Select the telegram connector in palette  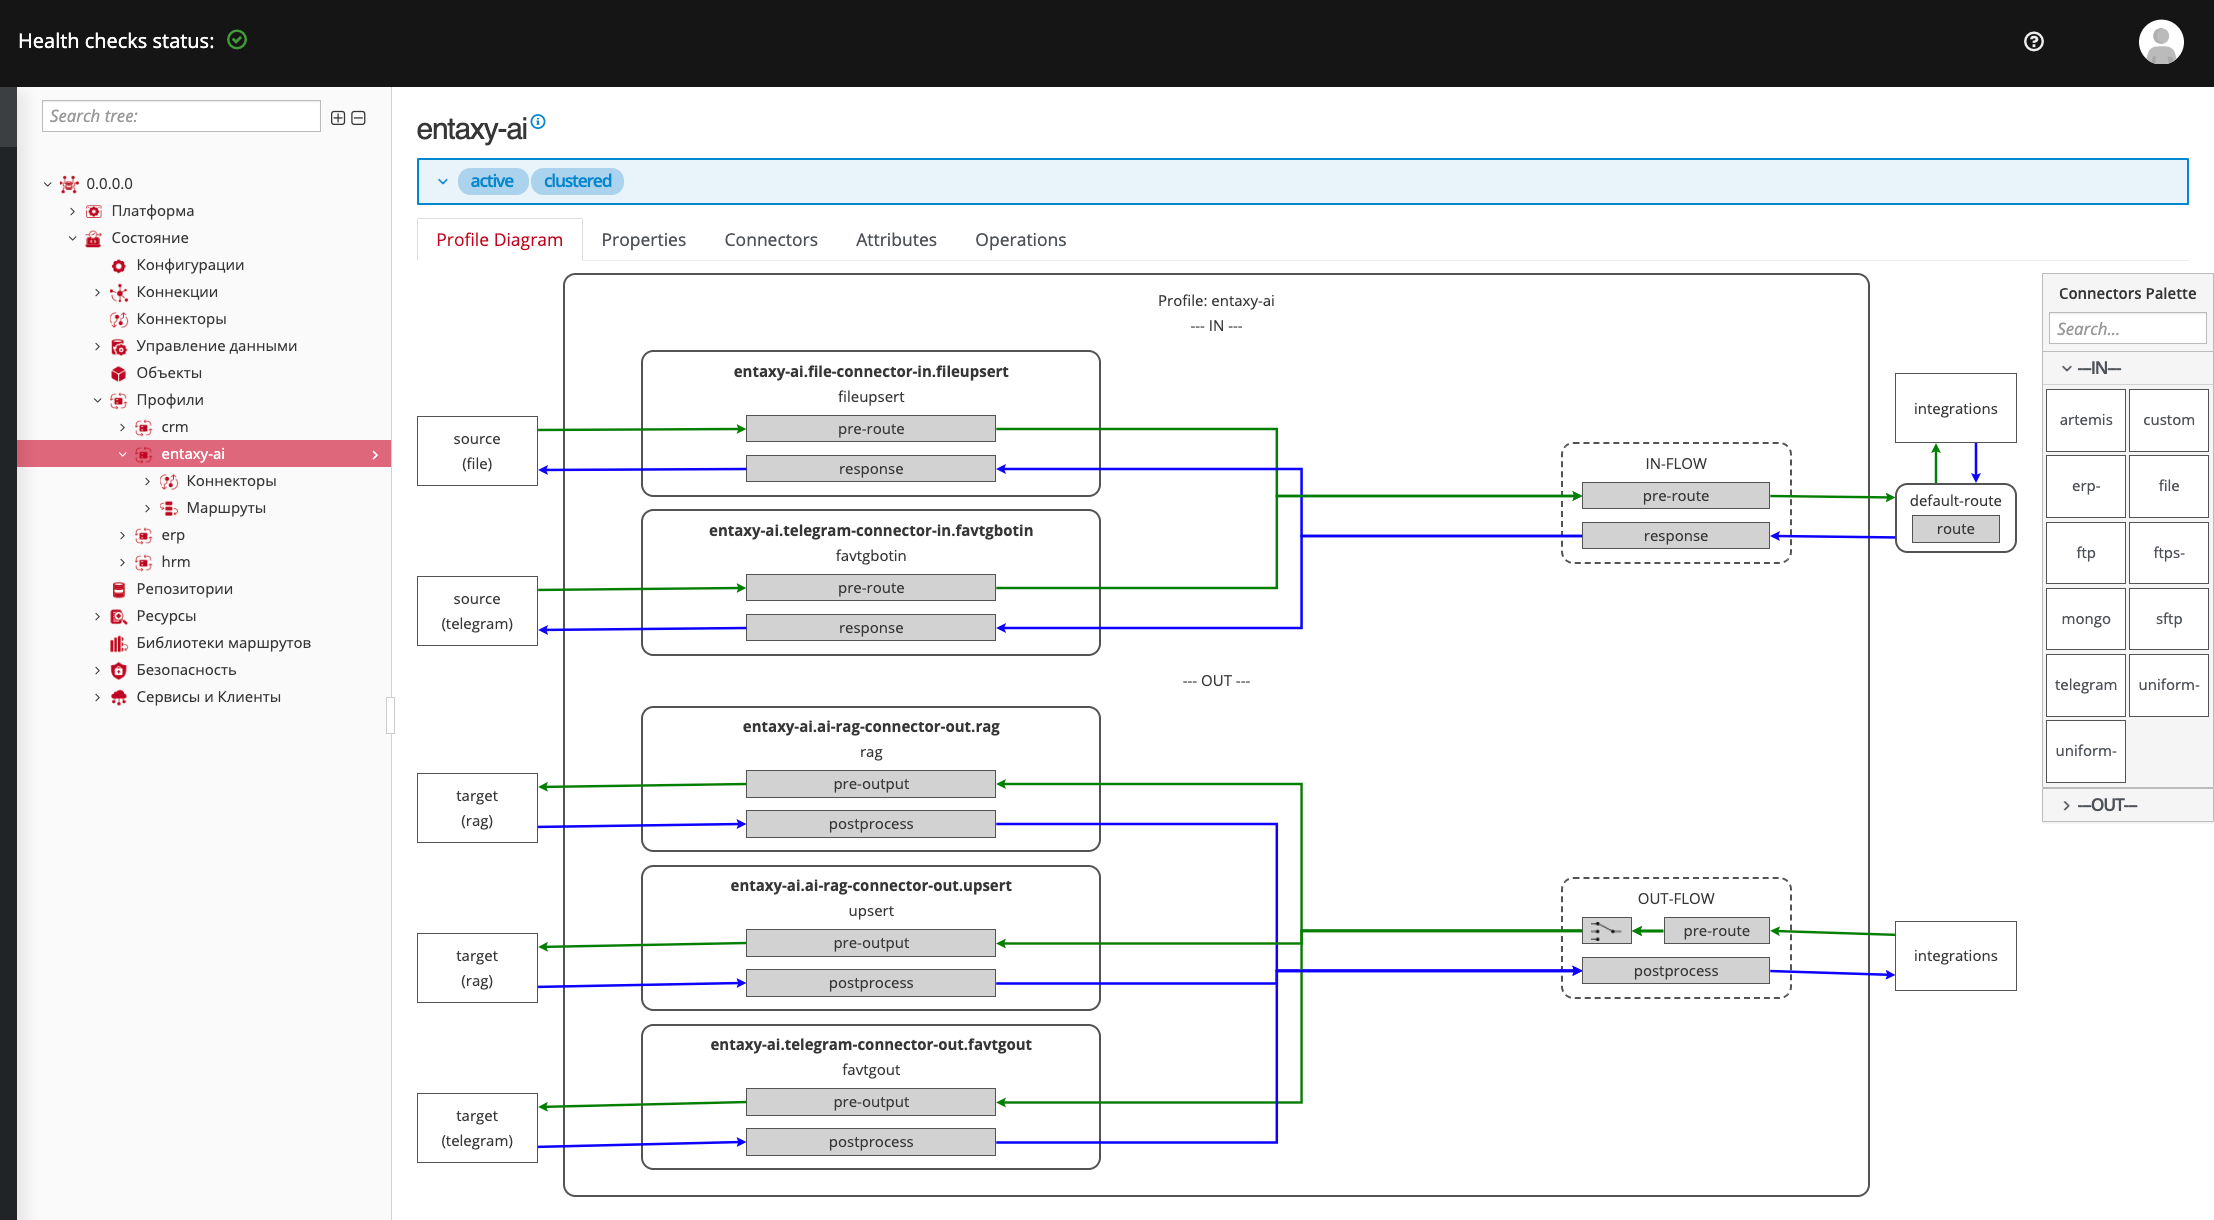pyautogui.click(x=2085, y=685)
